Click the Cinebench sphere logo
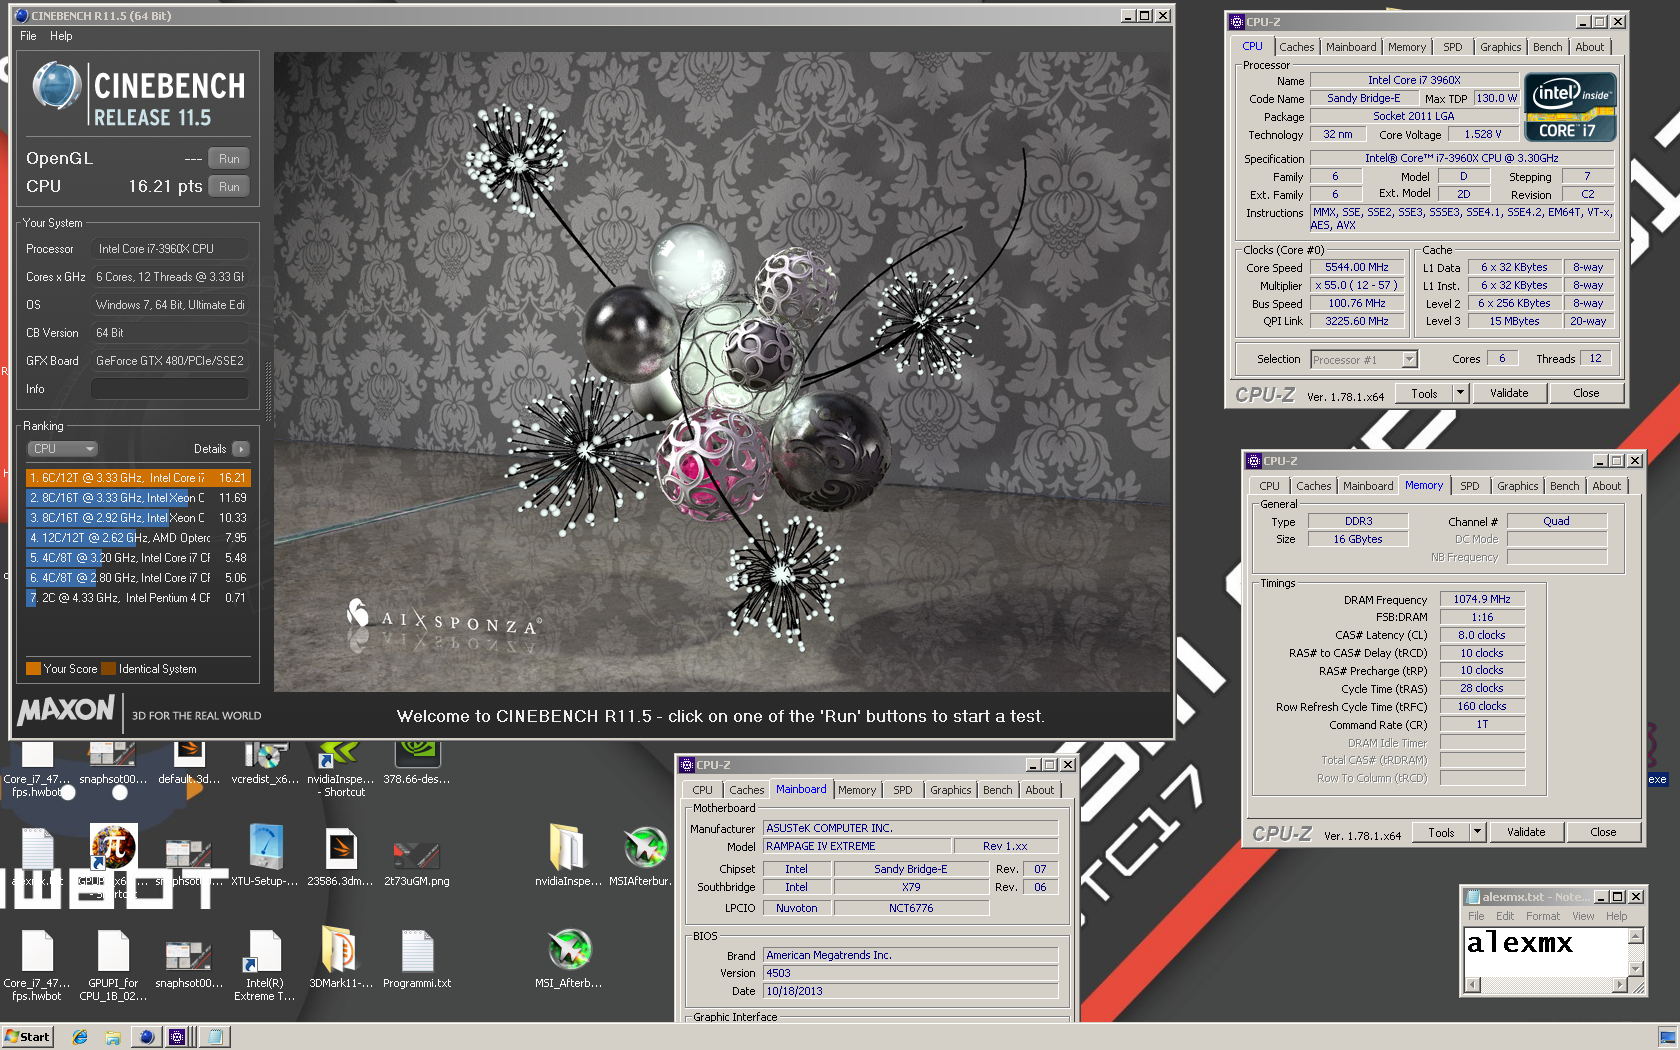This screenshot has height=1050, width=1680. [x=56, y=85]
